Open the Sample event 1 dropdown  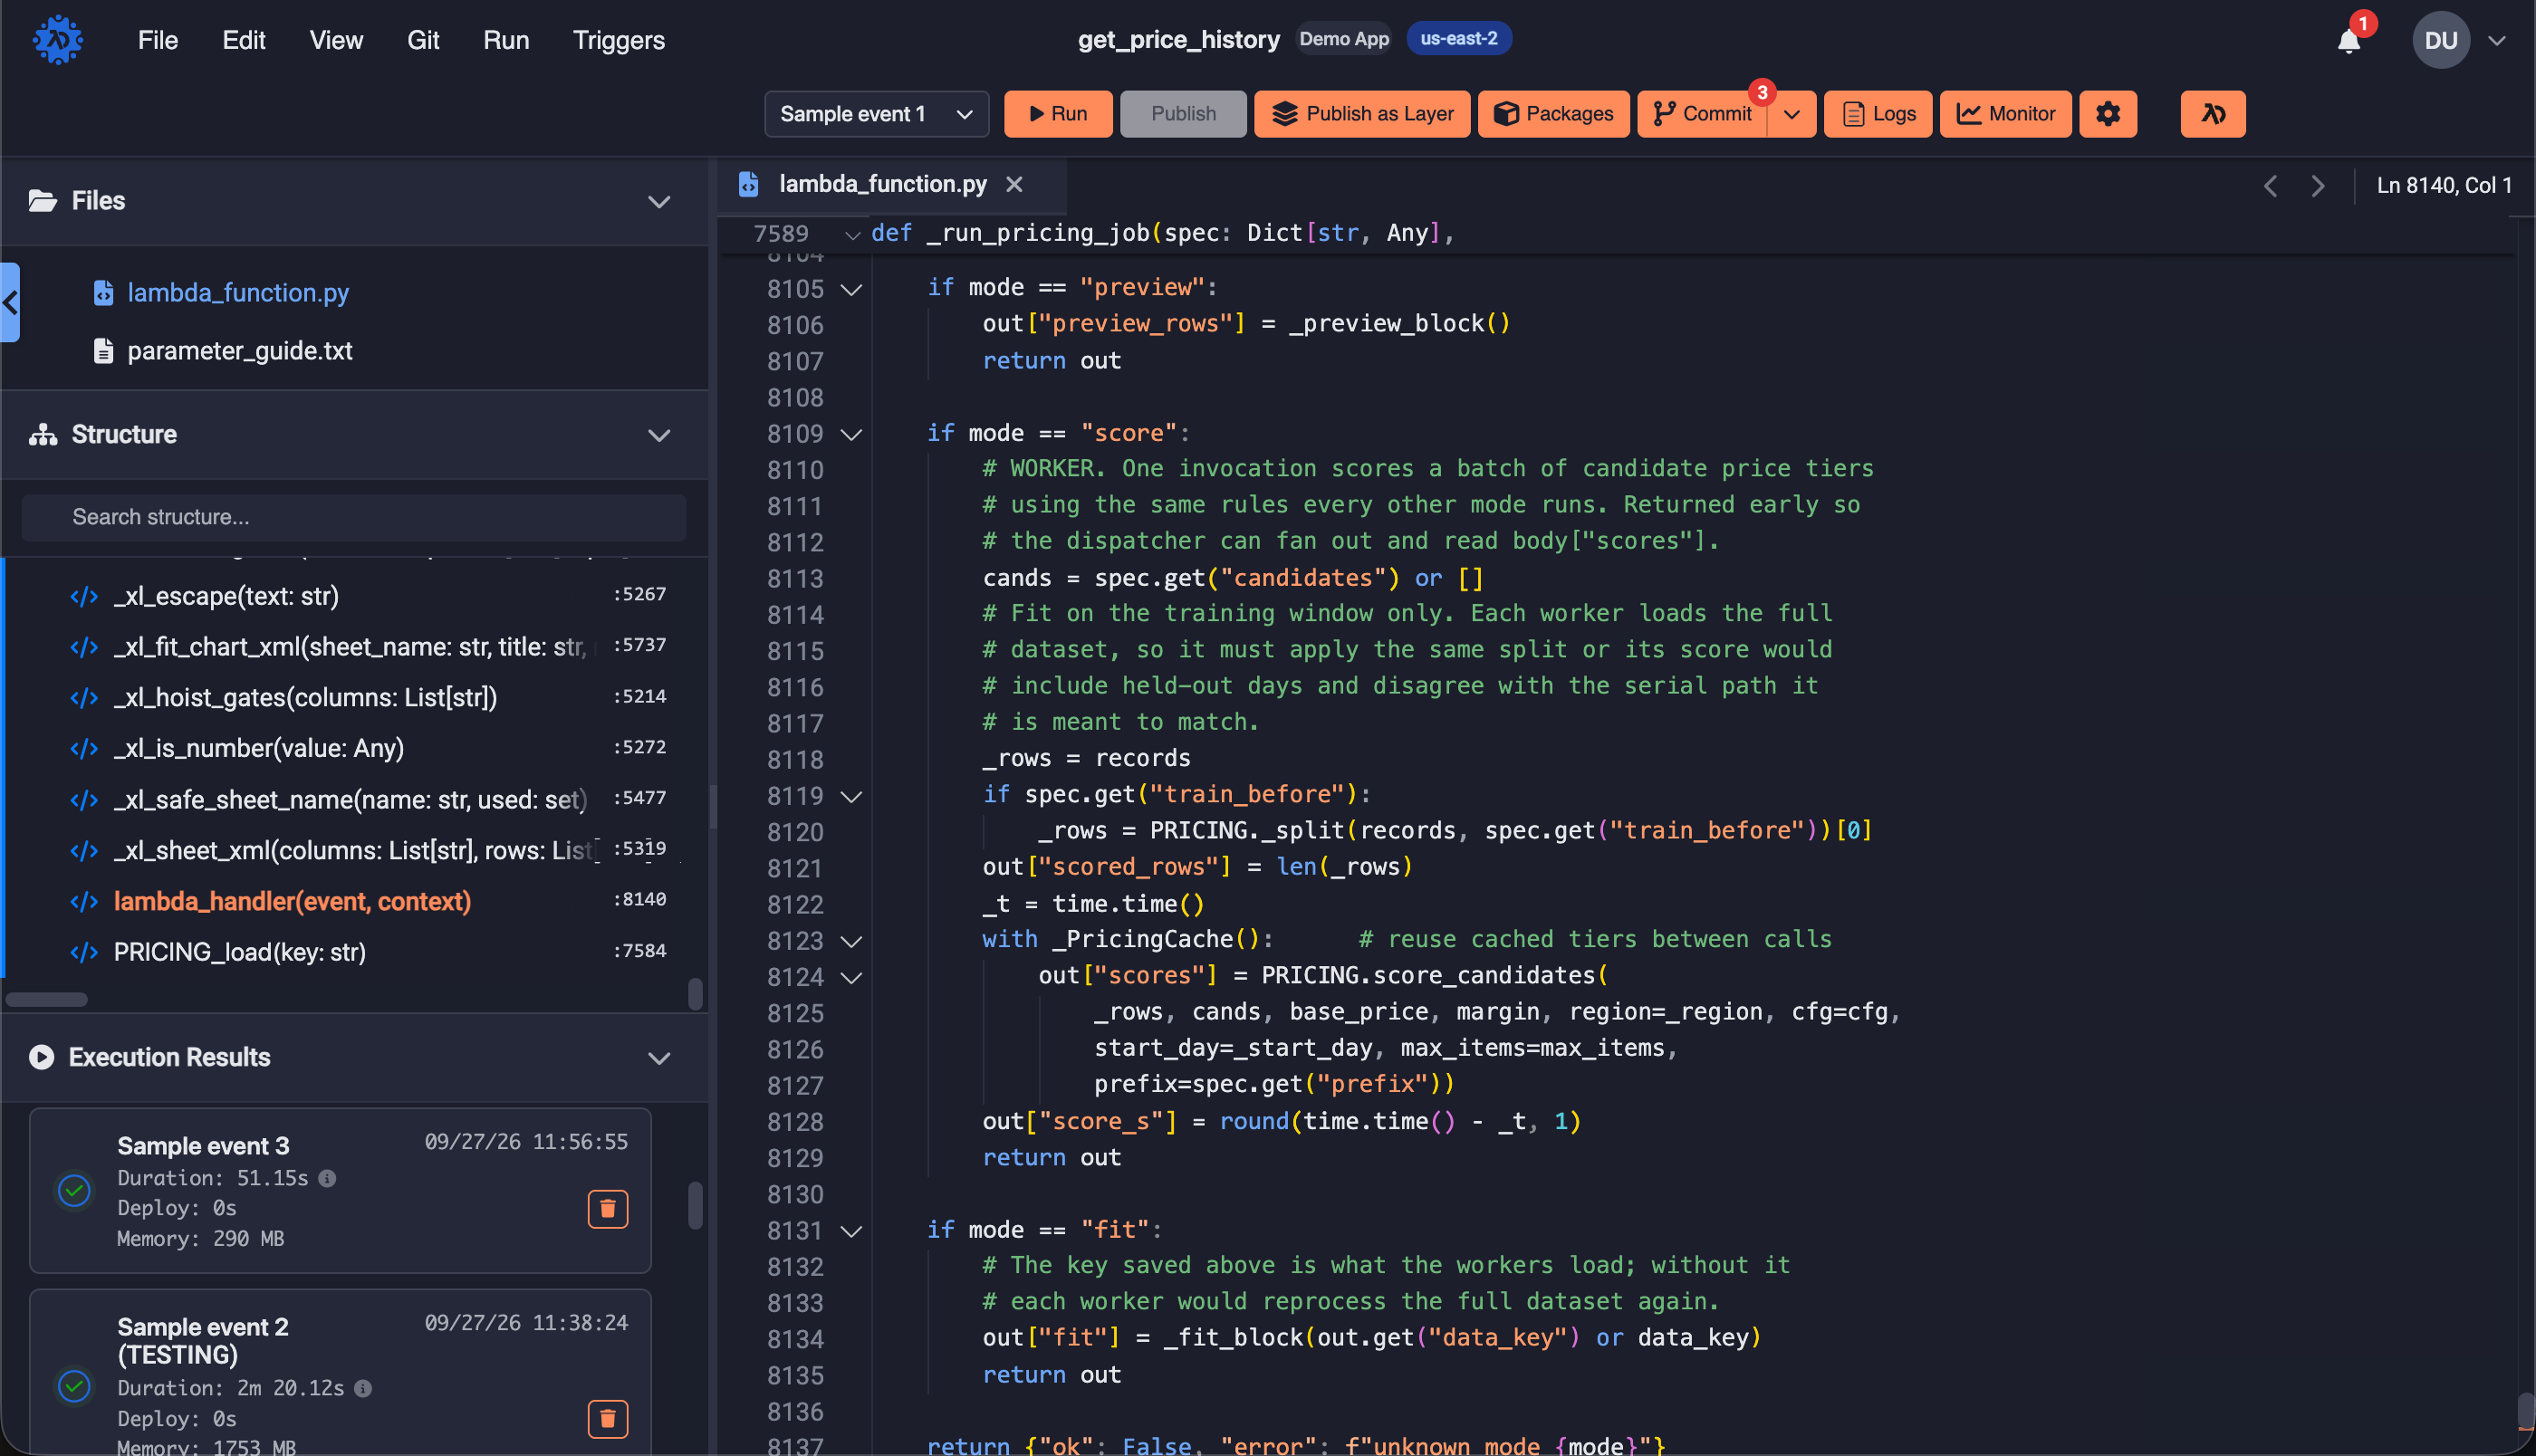pos(876,114)
